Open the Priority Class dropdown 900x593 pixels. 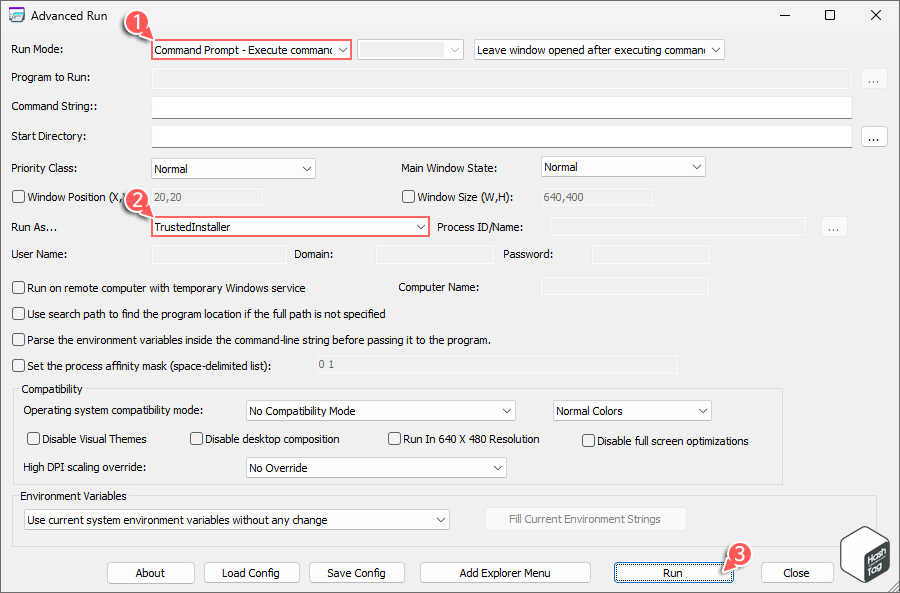tap(233, 169)
